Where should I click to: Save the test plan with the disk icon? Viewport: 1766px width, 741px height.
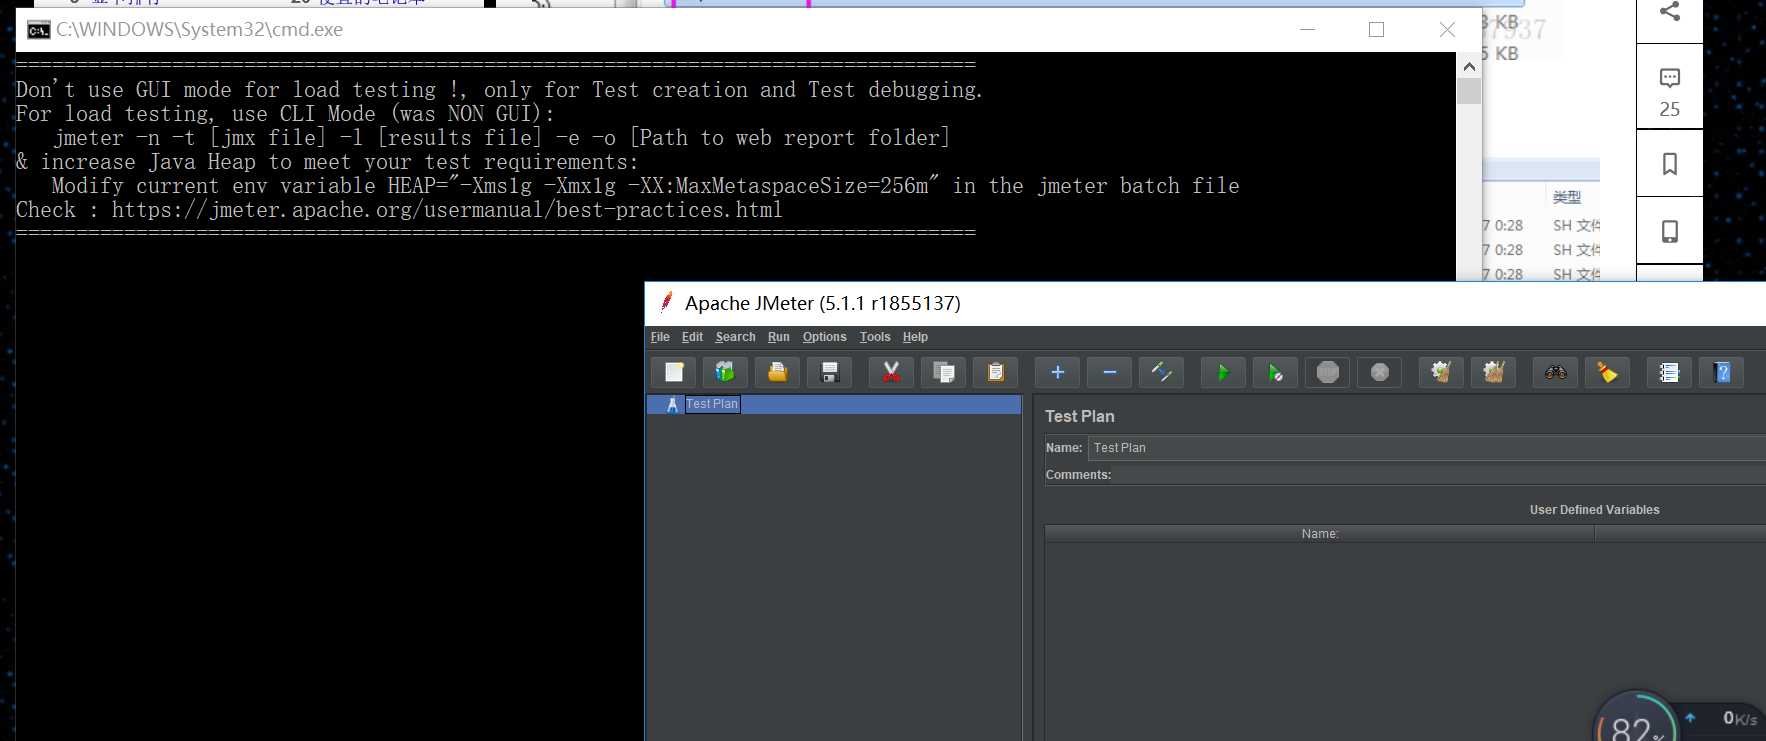tap(829, 372)
